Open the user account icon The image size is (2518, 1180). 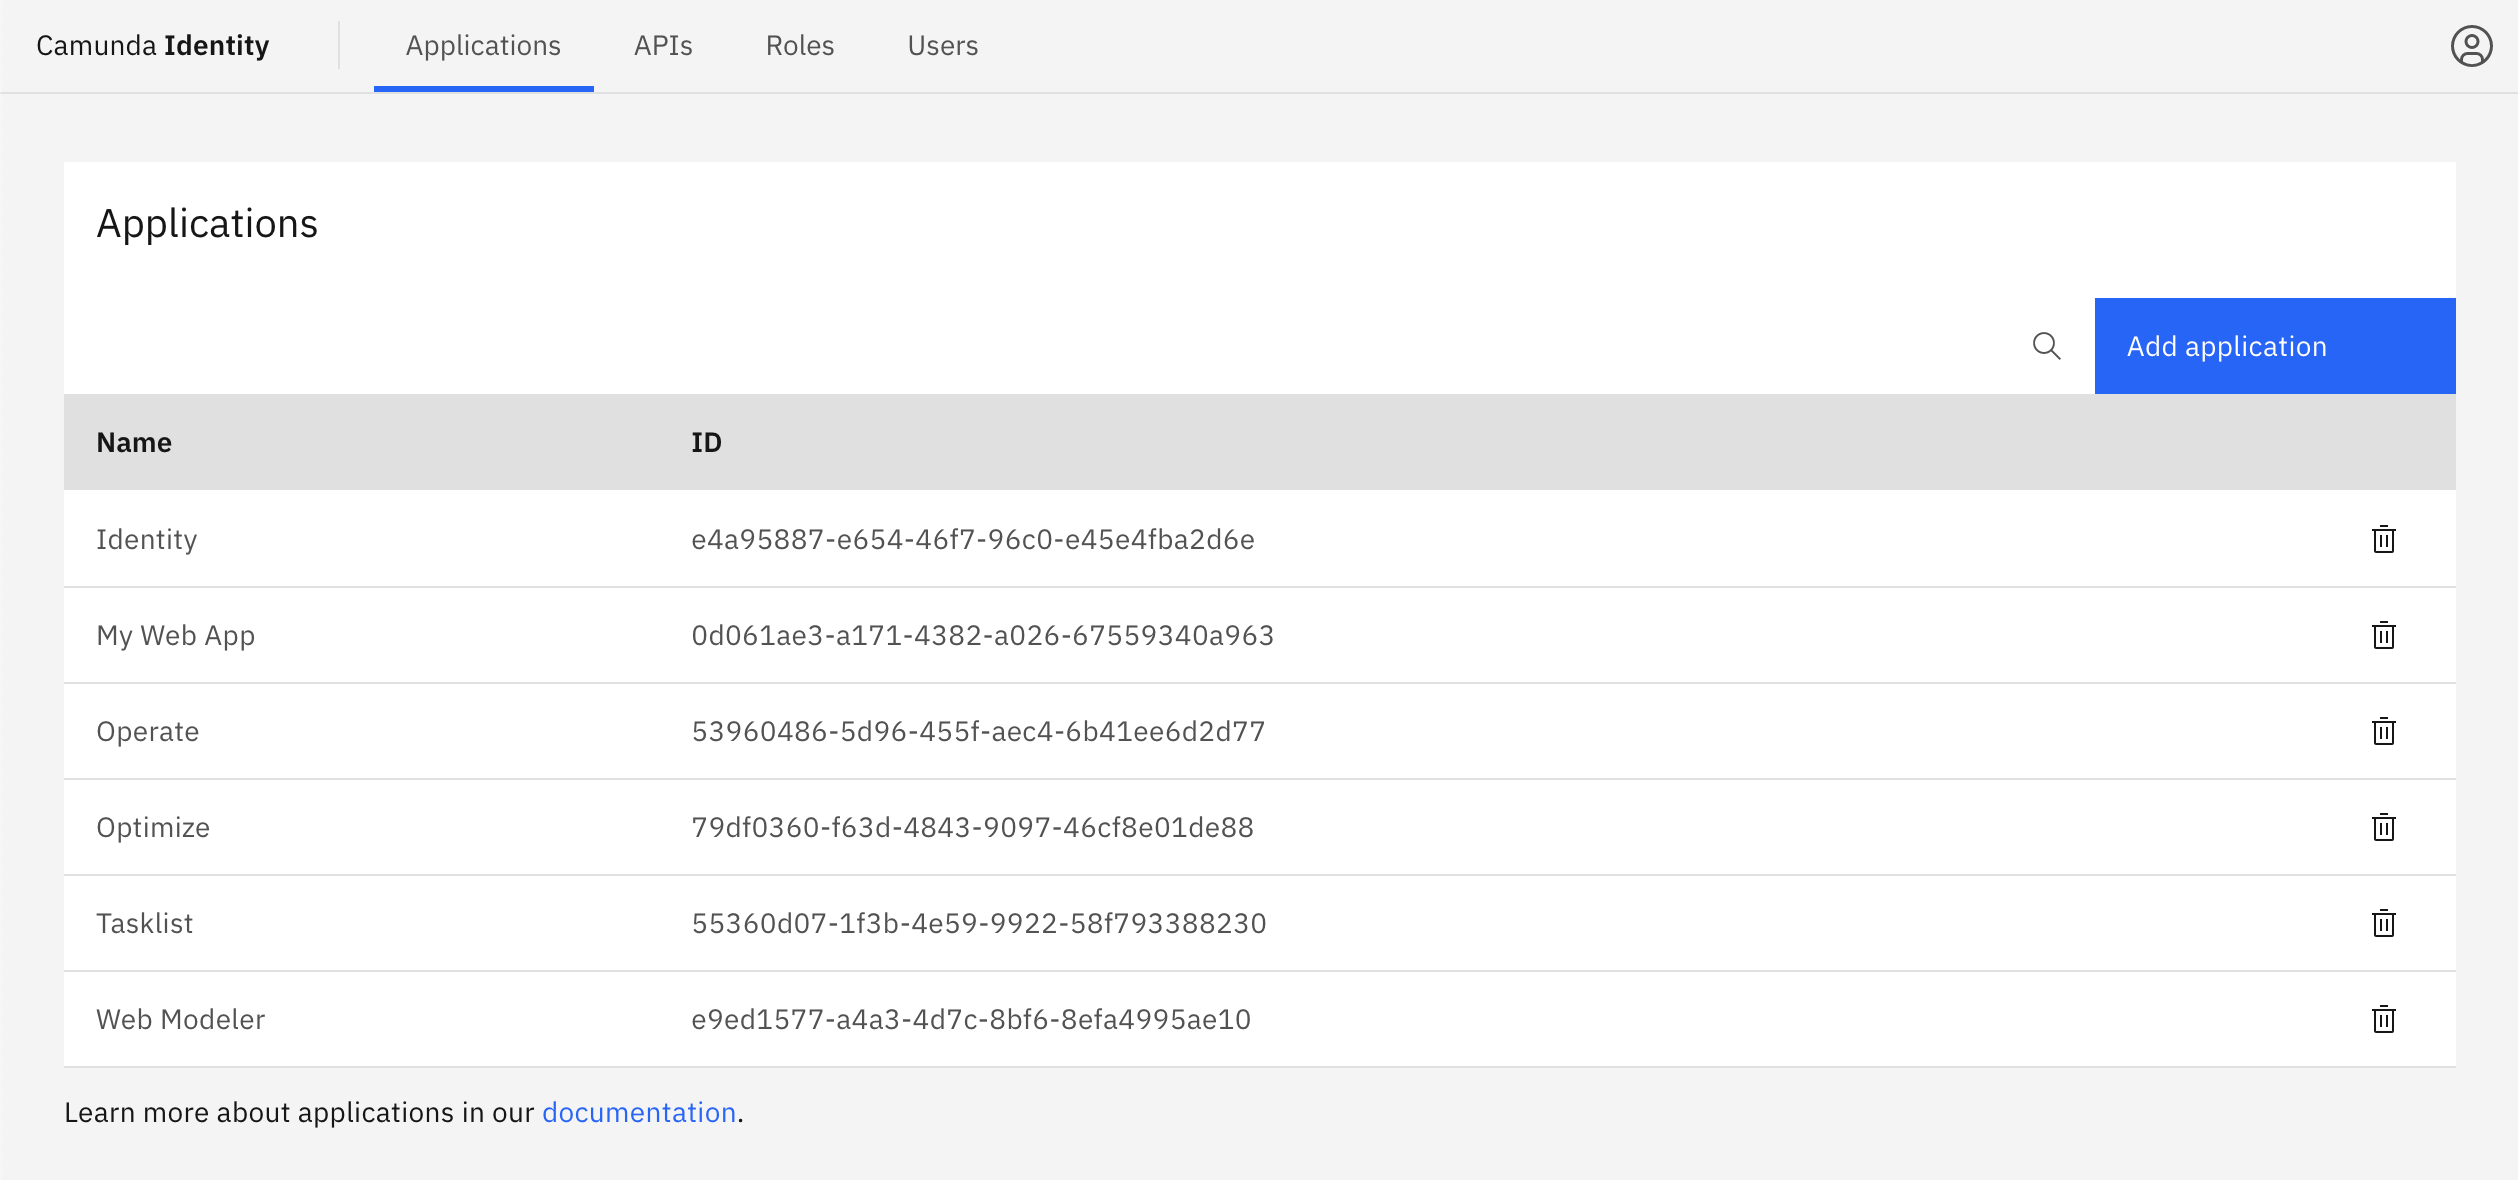coord(2471,44)
